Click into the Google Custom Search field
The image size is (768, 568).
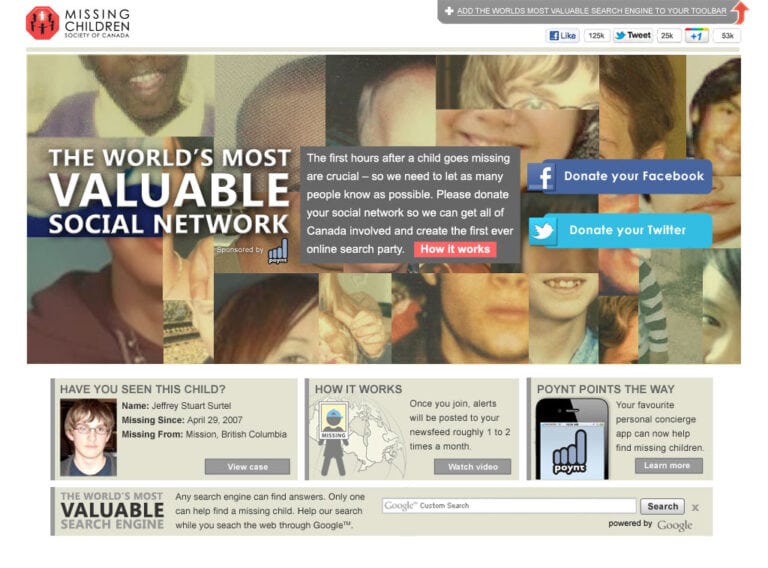click(x=509, y=506)
